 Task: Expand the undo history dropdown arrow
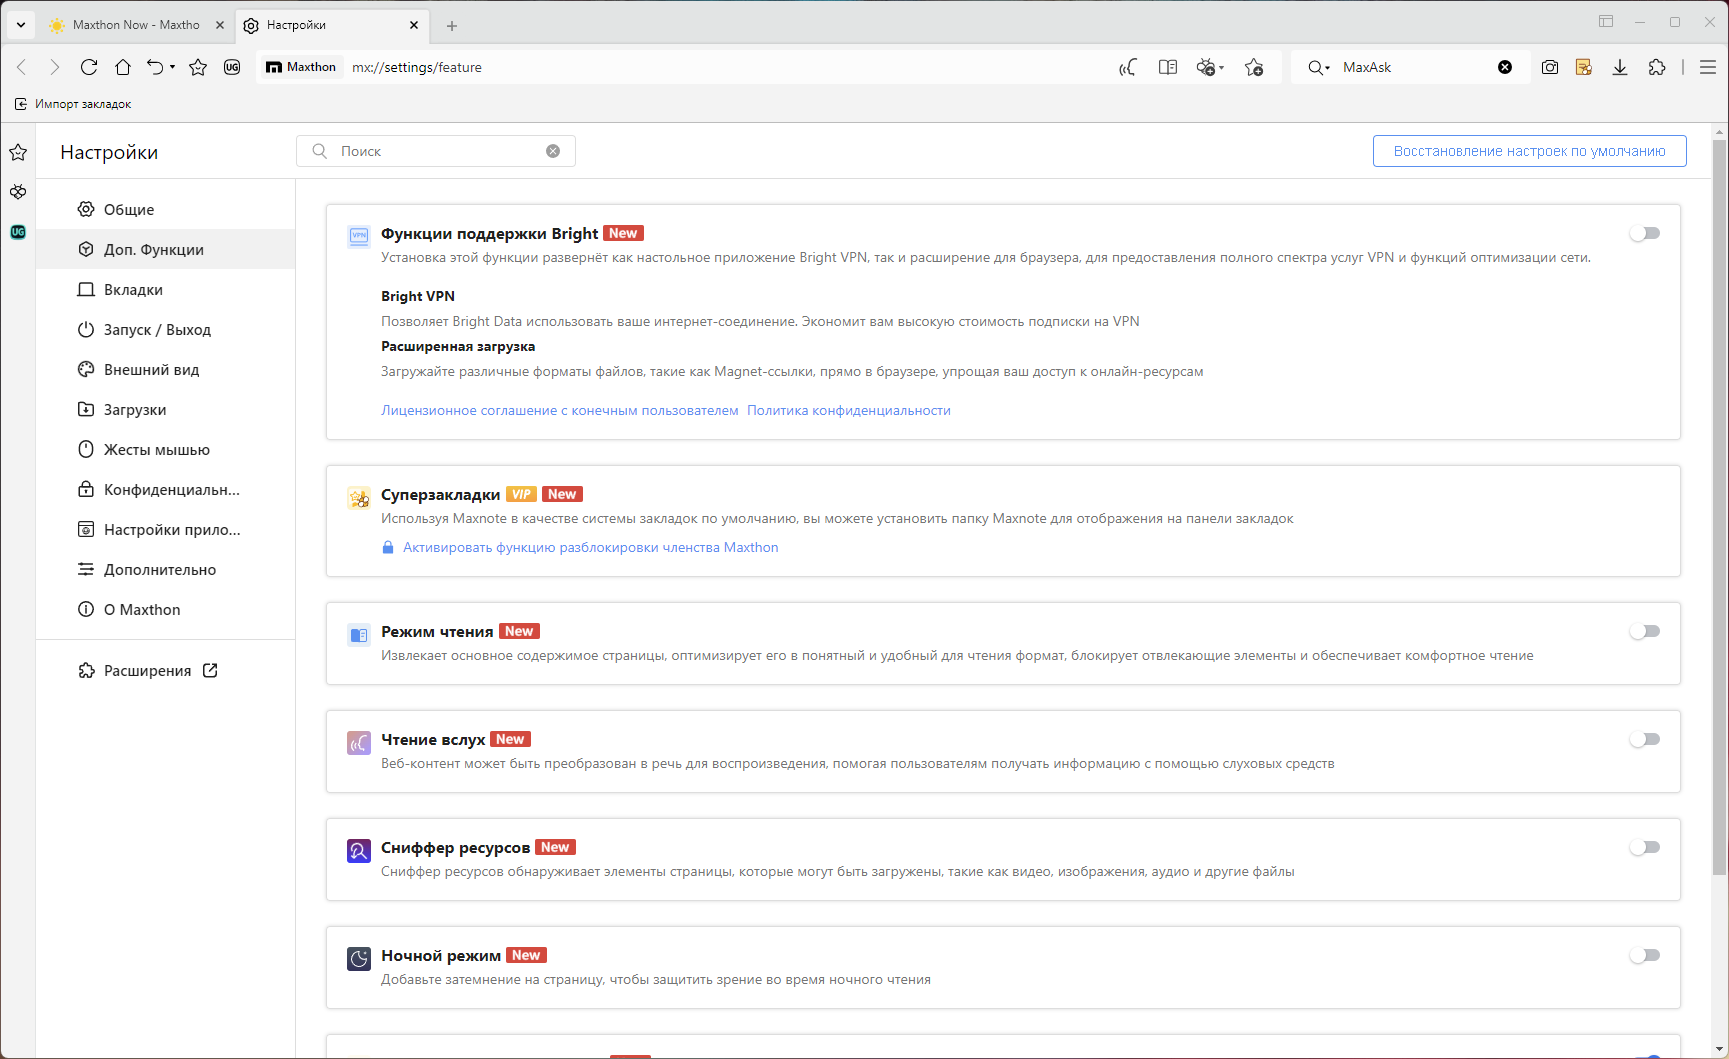click(172, 67)
